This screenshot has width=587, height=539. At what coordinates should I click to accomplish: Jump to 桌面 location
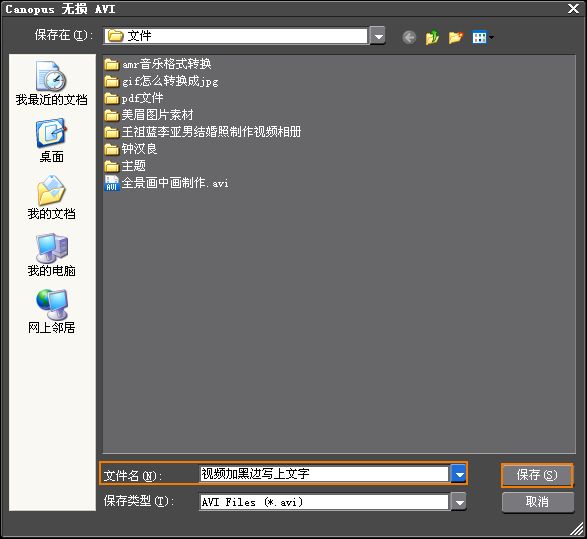[52, 141]
